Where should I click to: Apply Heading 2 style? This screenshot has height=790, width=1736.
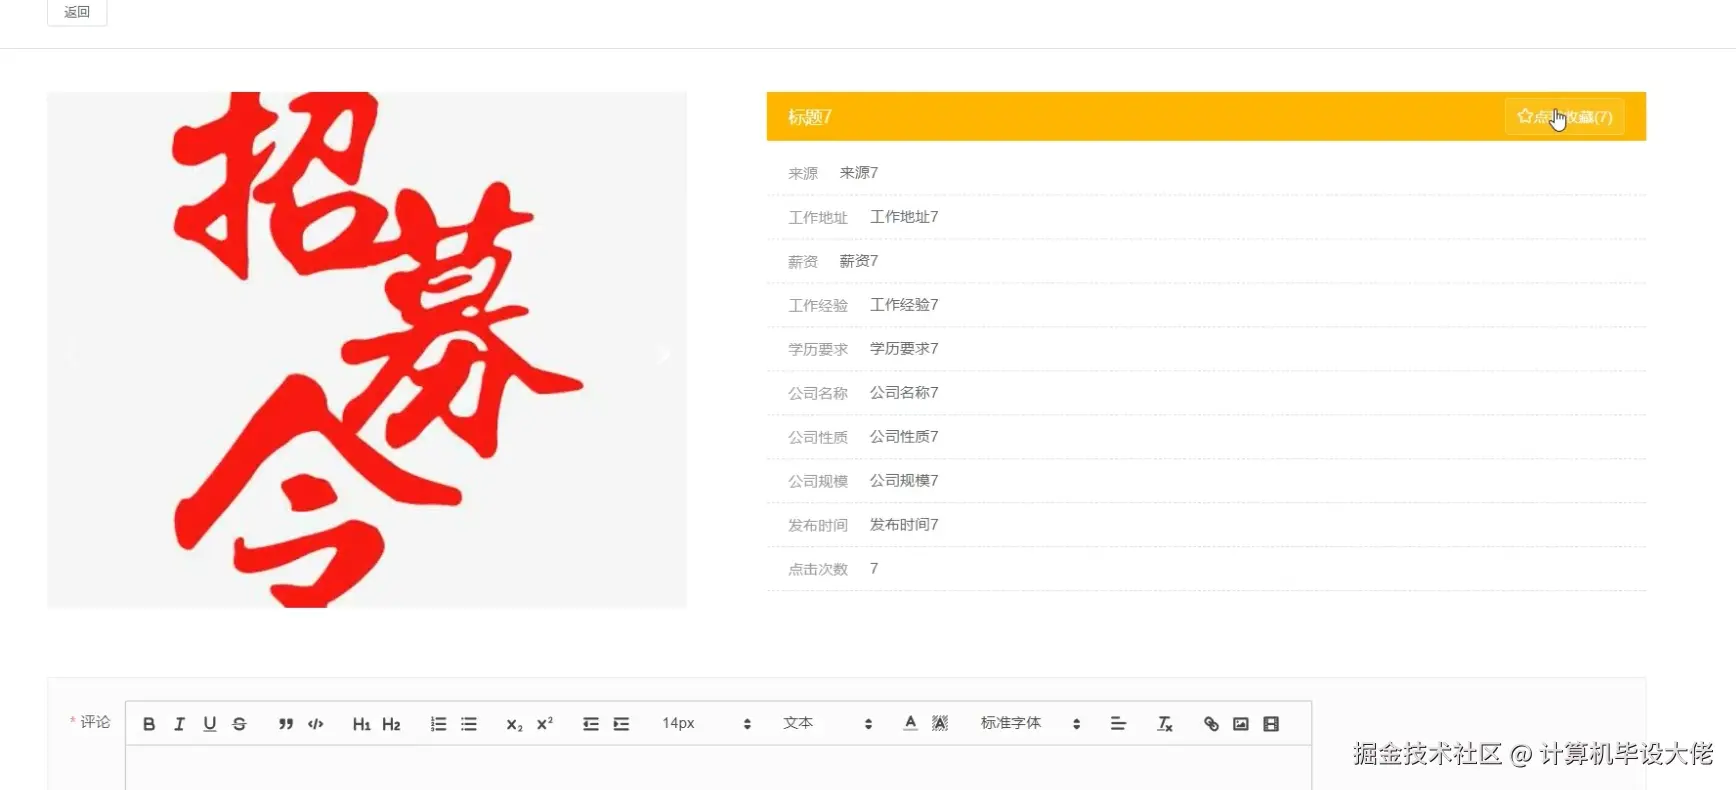coord(391,724)
